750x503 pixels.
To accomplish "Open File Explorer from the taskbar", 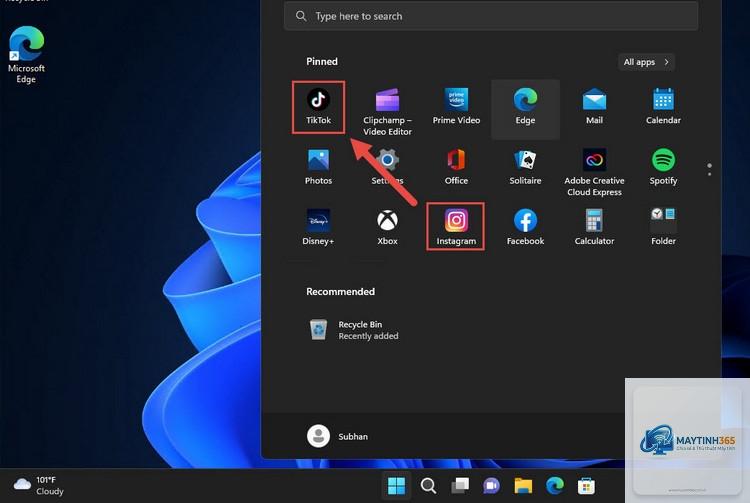I will [523, 486].
